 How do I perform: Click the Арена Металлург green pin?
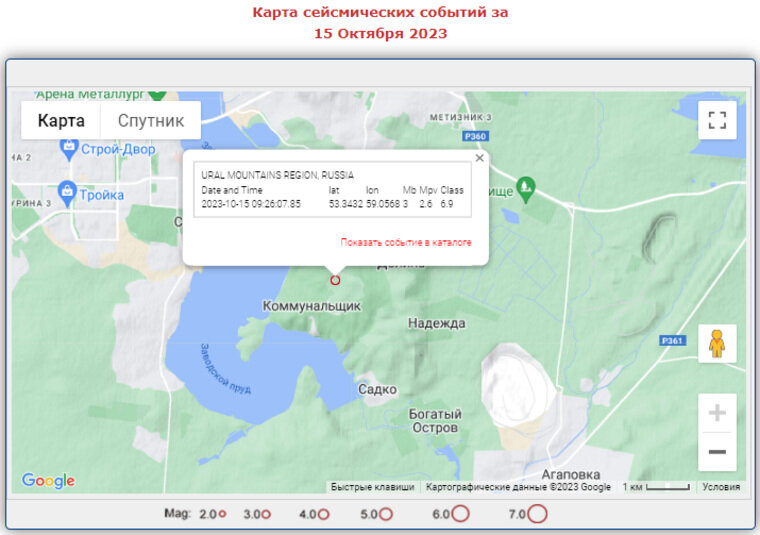(x=157, y=94)
